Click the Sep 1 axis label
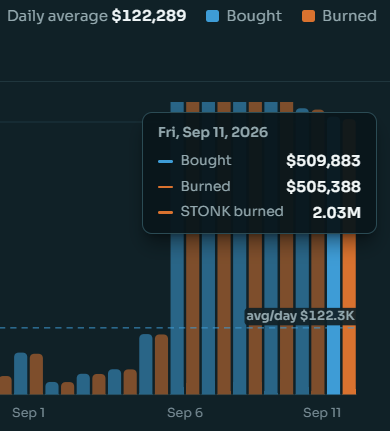The image size is (390, 431). pyautogui.click(x=28, y=413)
